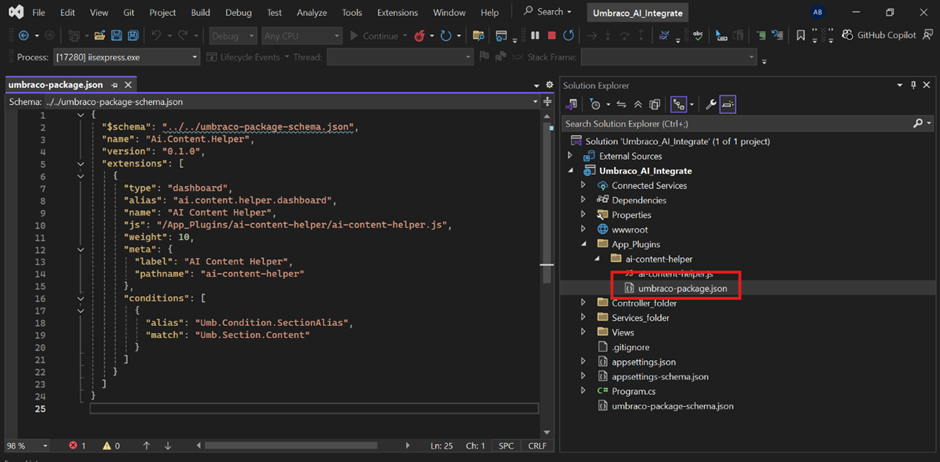Viewport: 940px width, 462px height.
Task: Click Collapse All in Solution Explorer toolbar
Action: pos(638,105)
